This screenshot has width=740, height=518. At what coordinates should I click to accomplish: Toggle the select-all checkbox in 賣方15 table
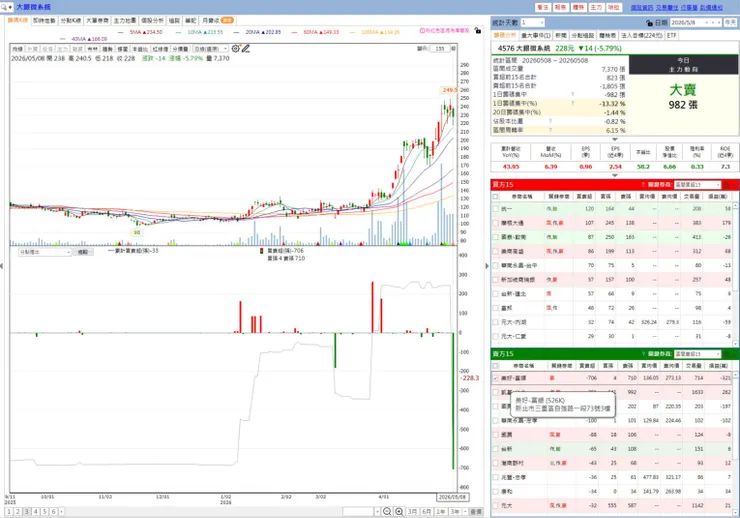(495, 366)
